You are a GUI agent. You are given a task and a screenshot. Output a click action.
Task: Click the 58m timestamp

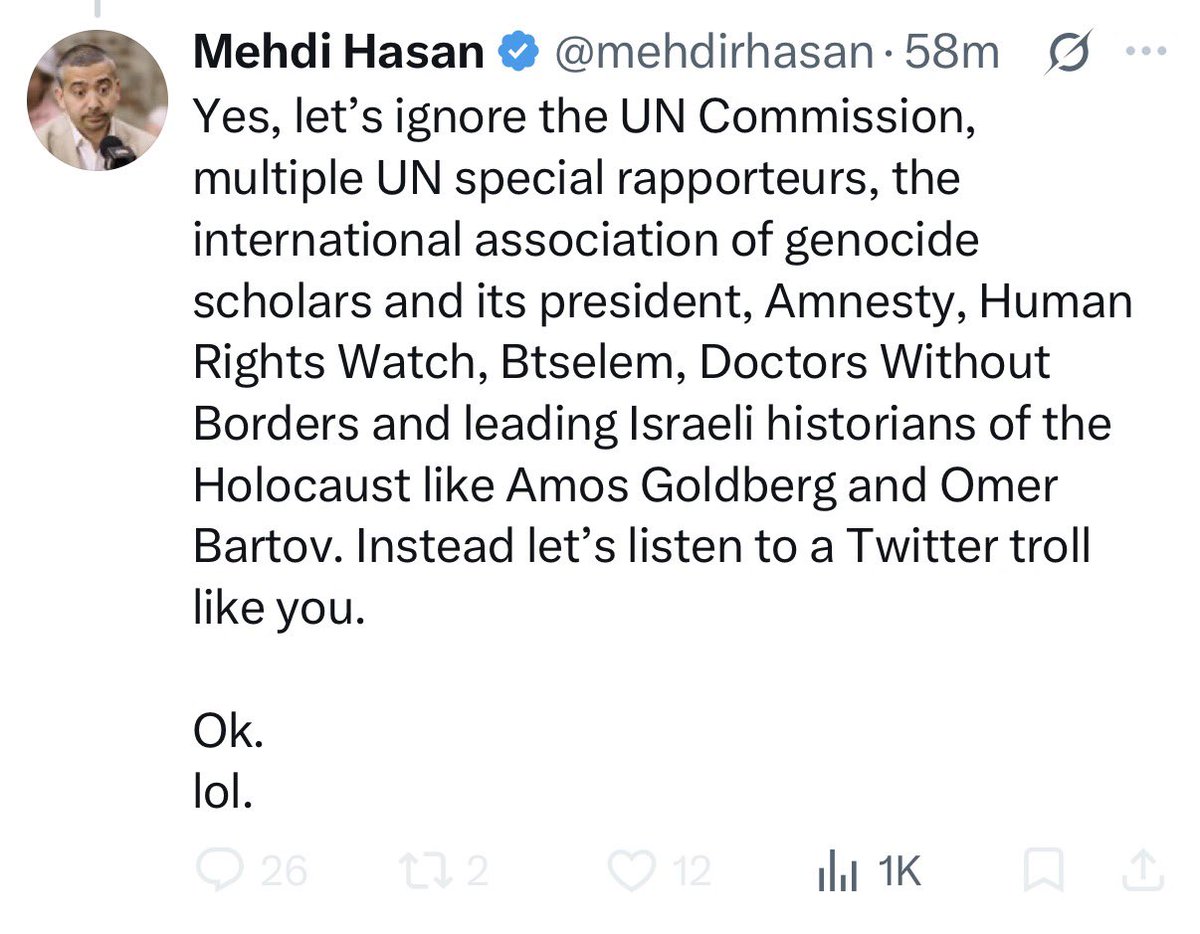(x=952, y=53)
